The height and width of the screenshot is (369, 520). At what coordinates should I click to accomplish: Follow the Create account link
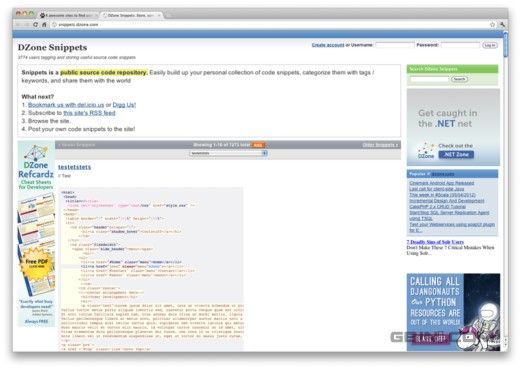(x=328, y=45)
